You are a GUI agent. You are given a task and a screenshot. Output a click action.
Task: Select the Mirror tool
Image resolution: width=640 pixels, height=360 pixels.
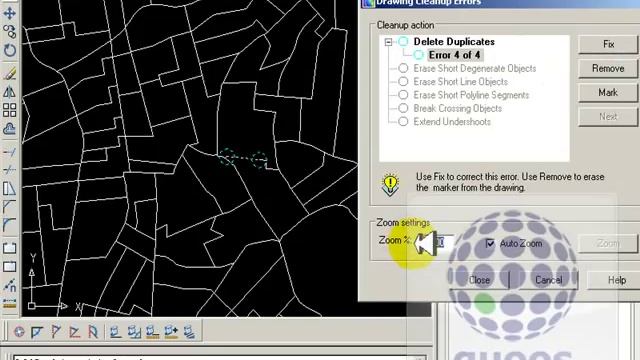coord(9,92)
